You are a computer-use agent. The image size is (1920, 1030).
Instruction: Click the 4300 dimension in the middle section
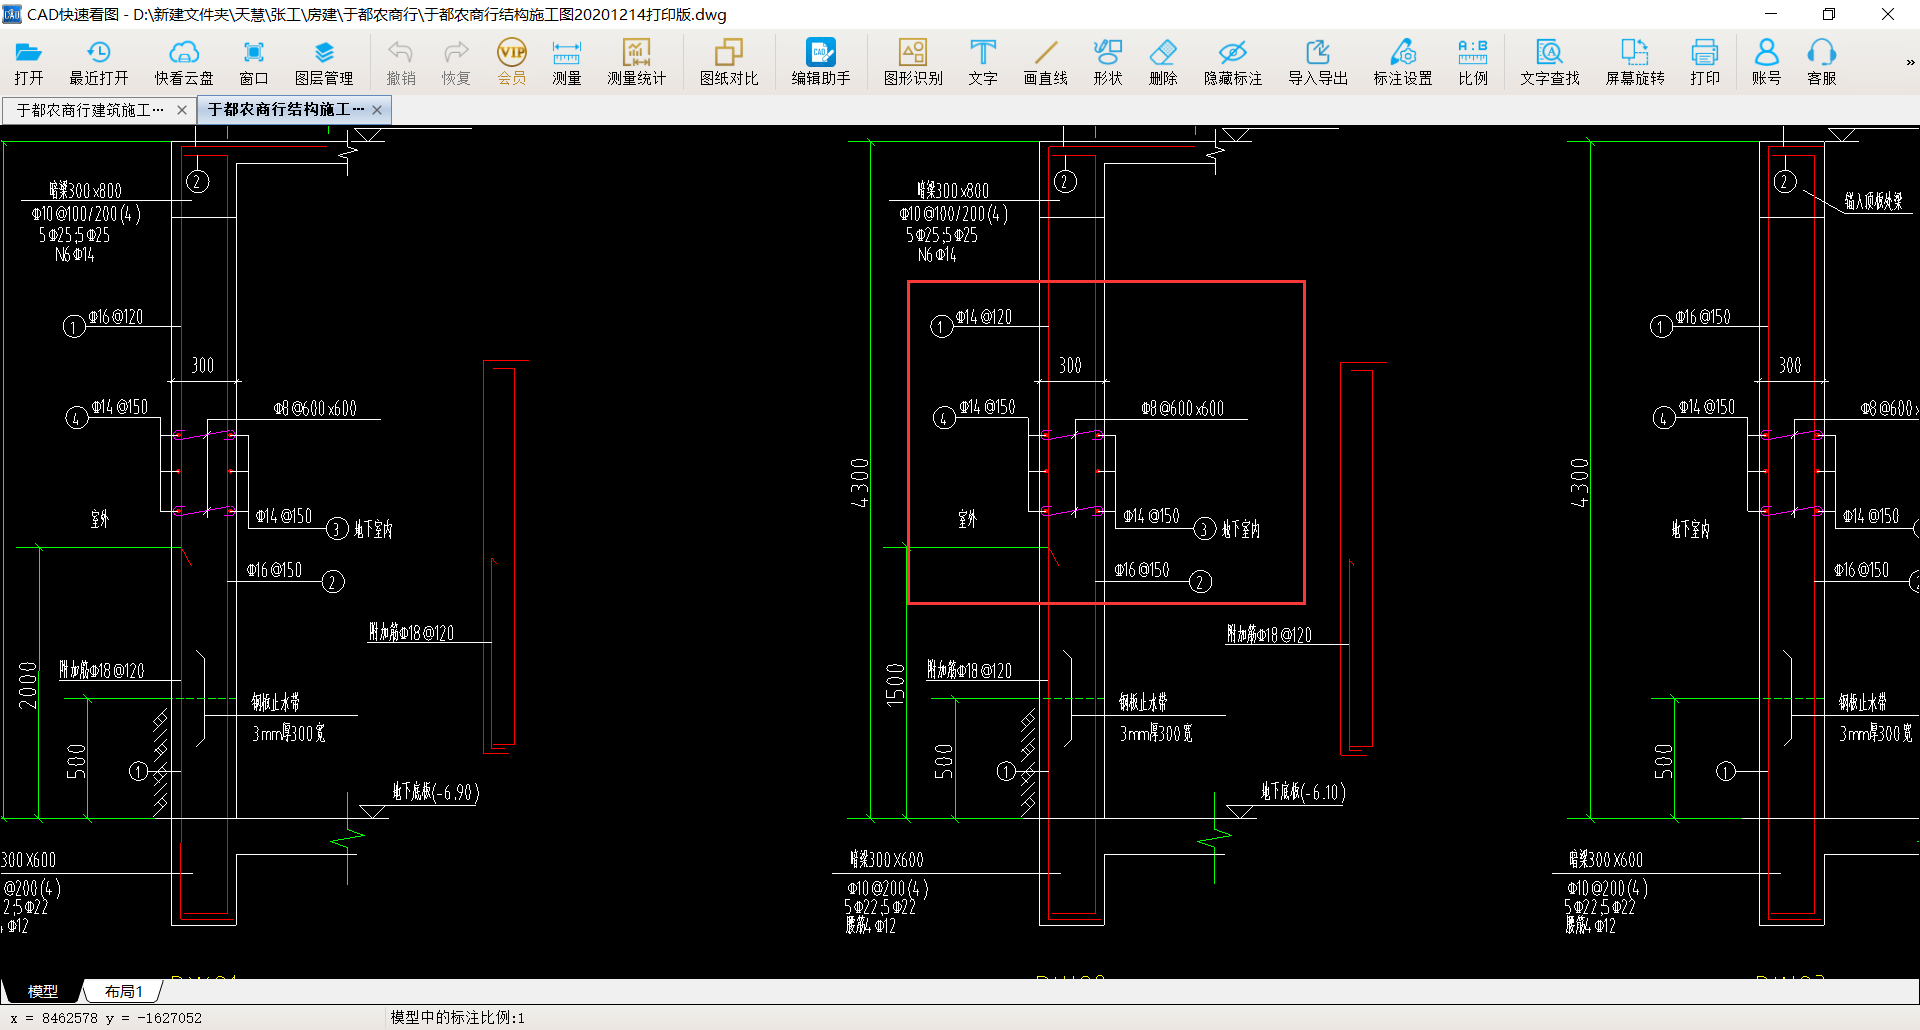[859, 482]
